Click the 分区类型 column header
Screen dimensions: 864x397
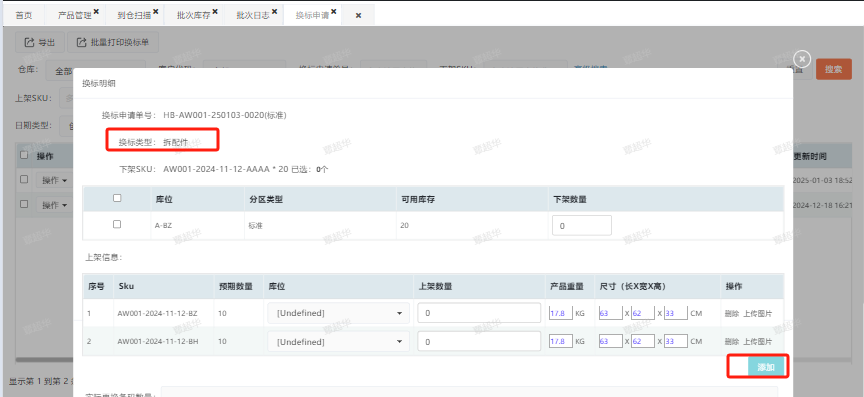[x=266, y=199]
